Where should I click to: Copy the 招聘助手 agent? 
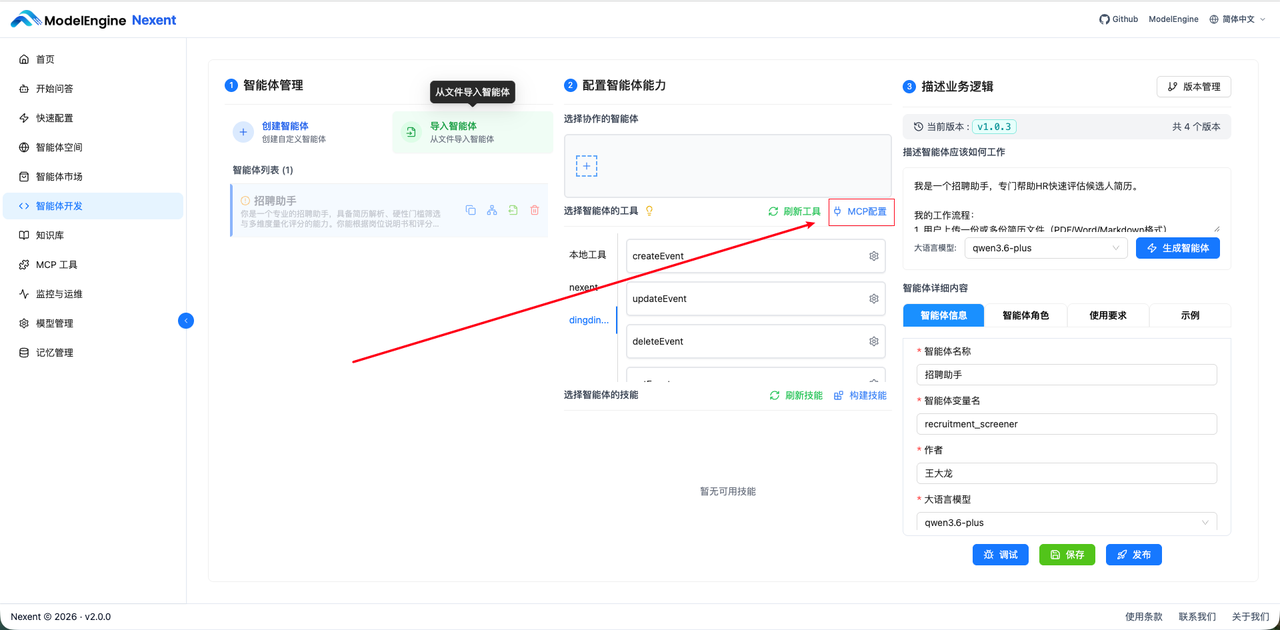pyautogui.click(x=471, y=210)
